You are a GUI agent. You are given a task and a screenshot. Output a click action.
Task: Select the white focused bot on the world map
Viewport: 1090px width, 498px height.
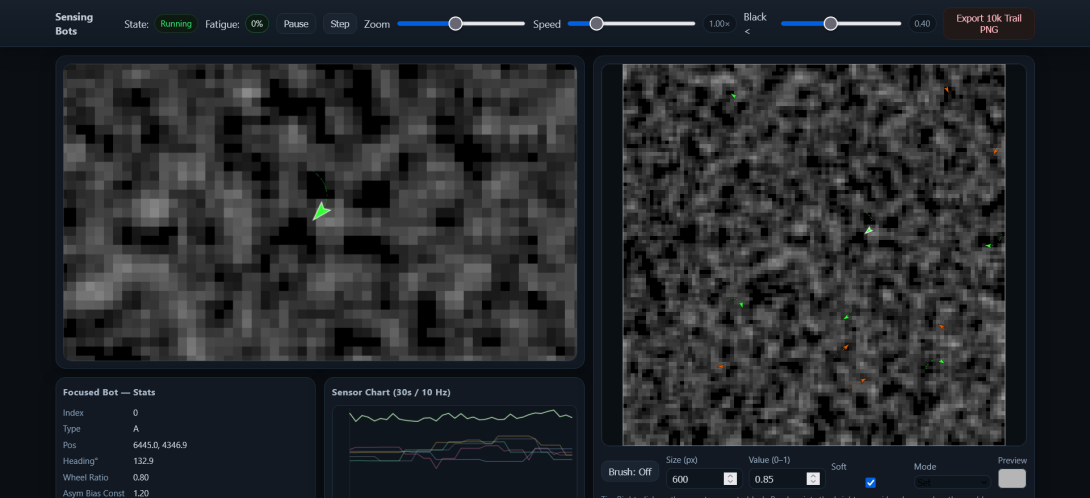coord(868,230)
